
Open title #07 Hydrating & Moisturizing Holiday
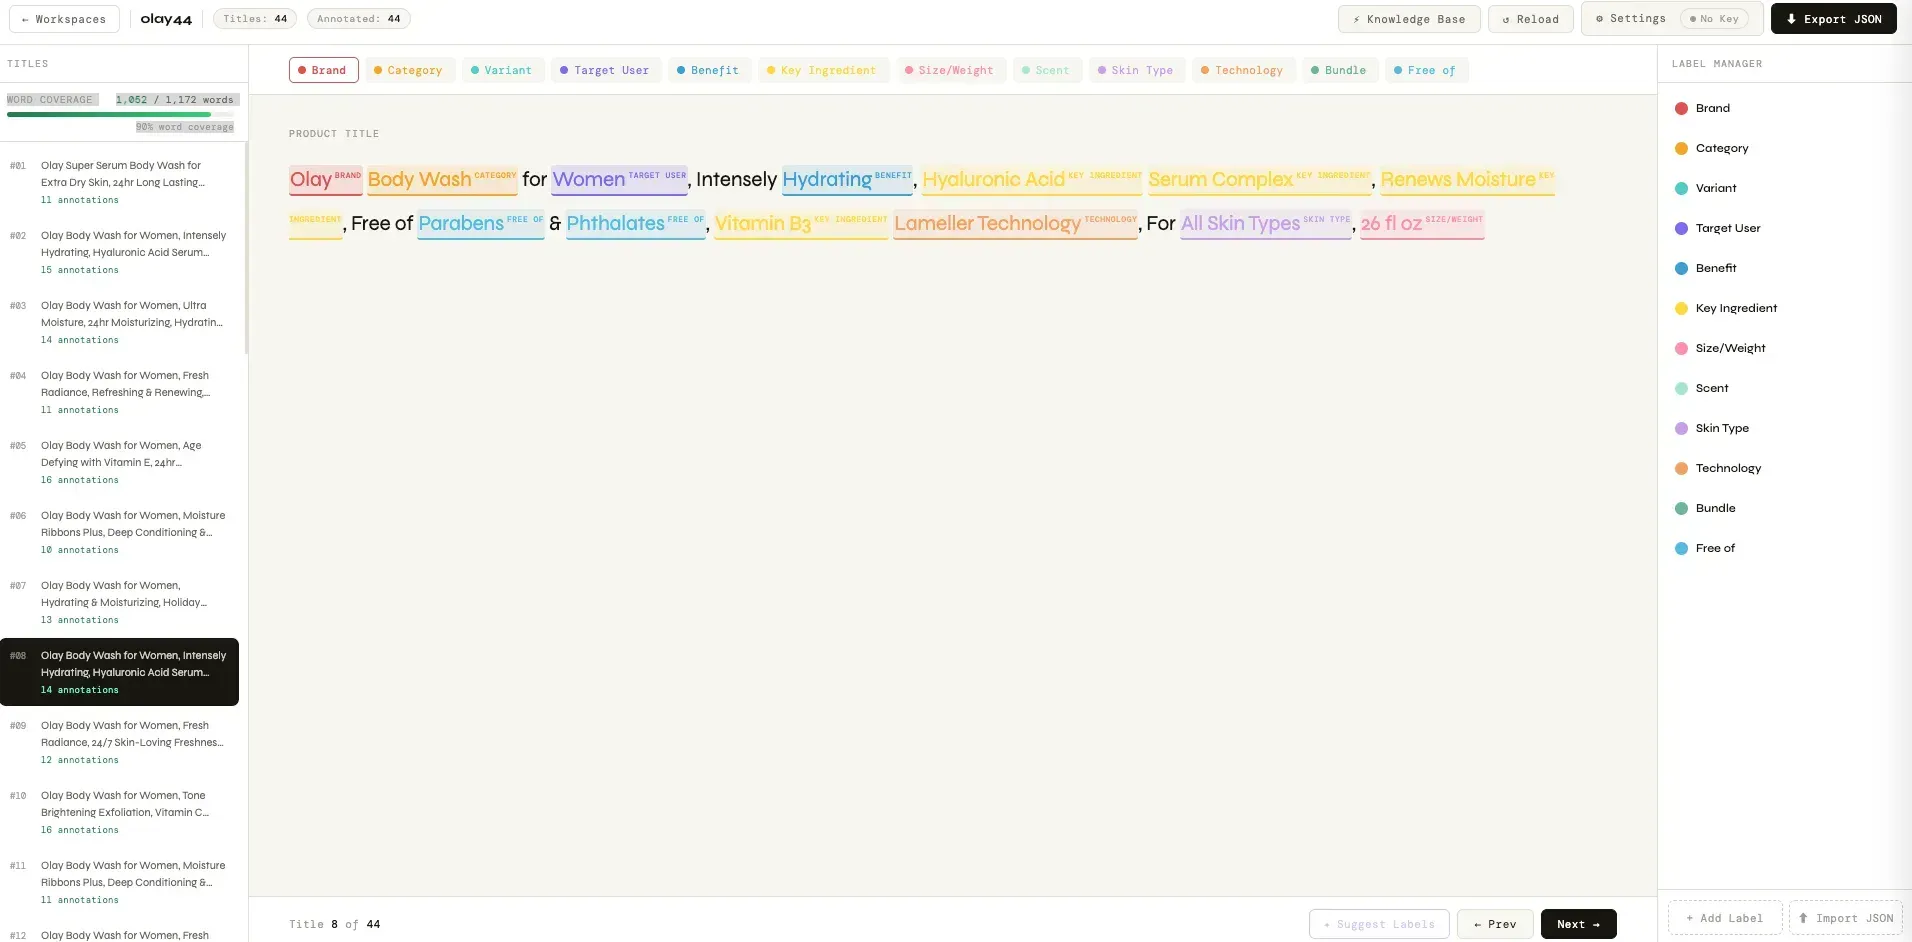[x=120, y=602]
